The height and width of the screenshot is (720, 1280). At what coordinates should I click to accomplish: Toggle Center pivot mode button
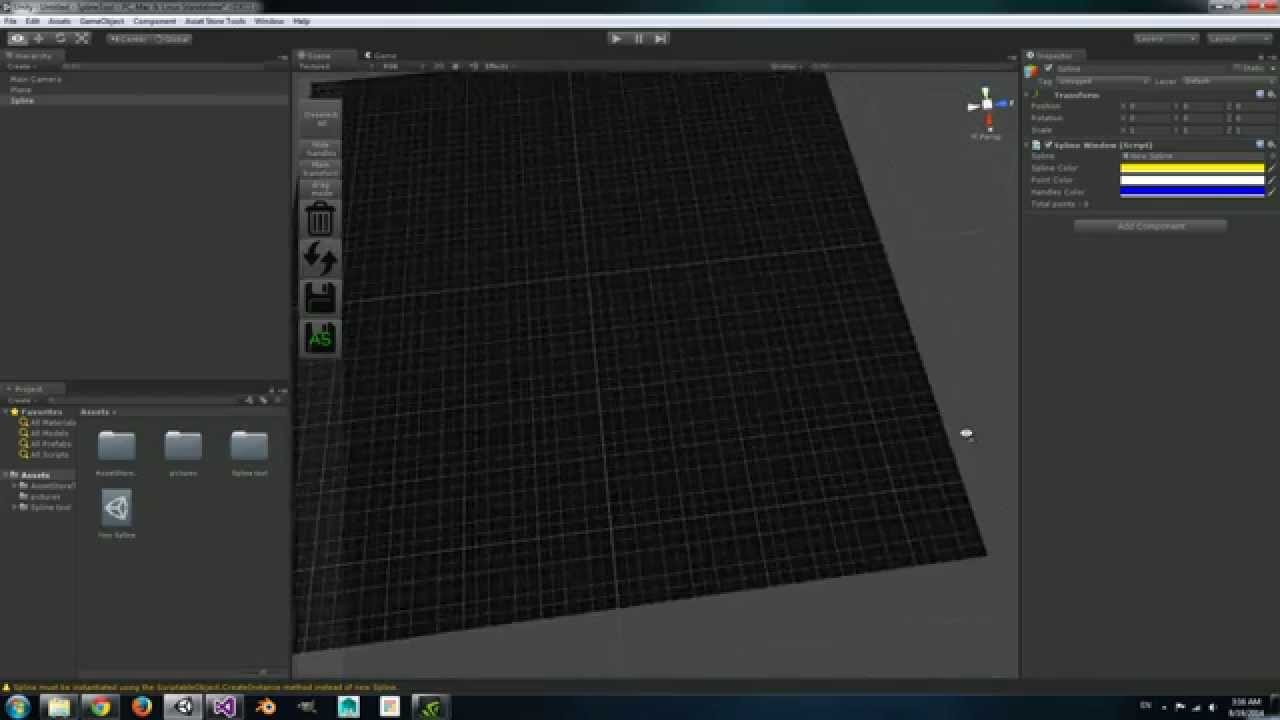pyautogui.click(x=128, y=39)
